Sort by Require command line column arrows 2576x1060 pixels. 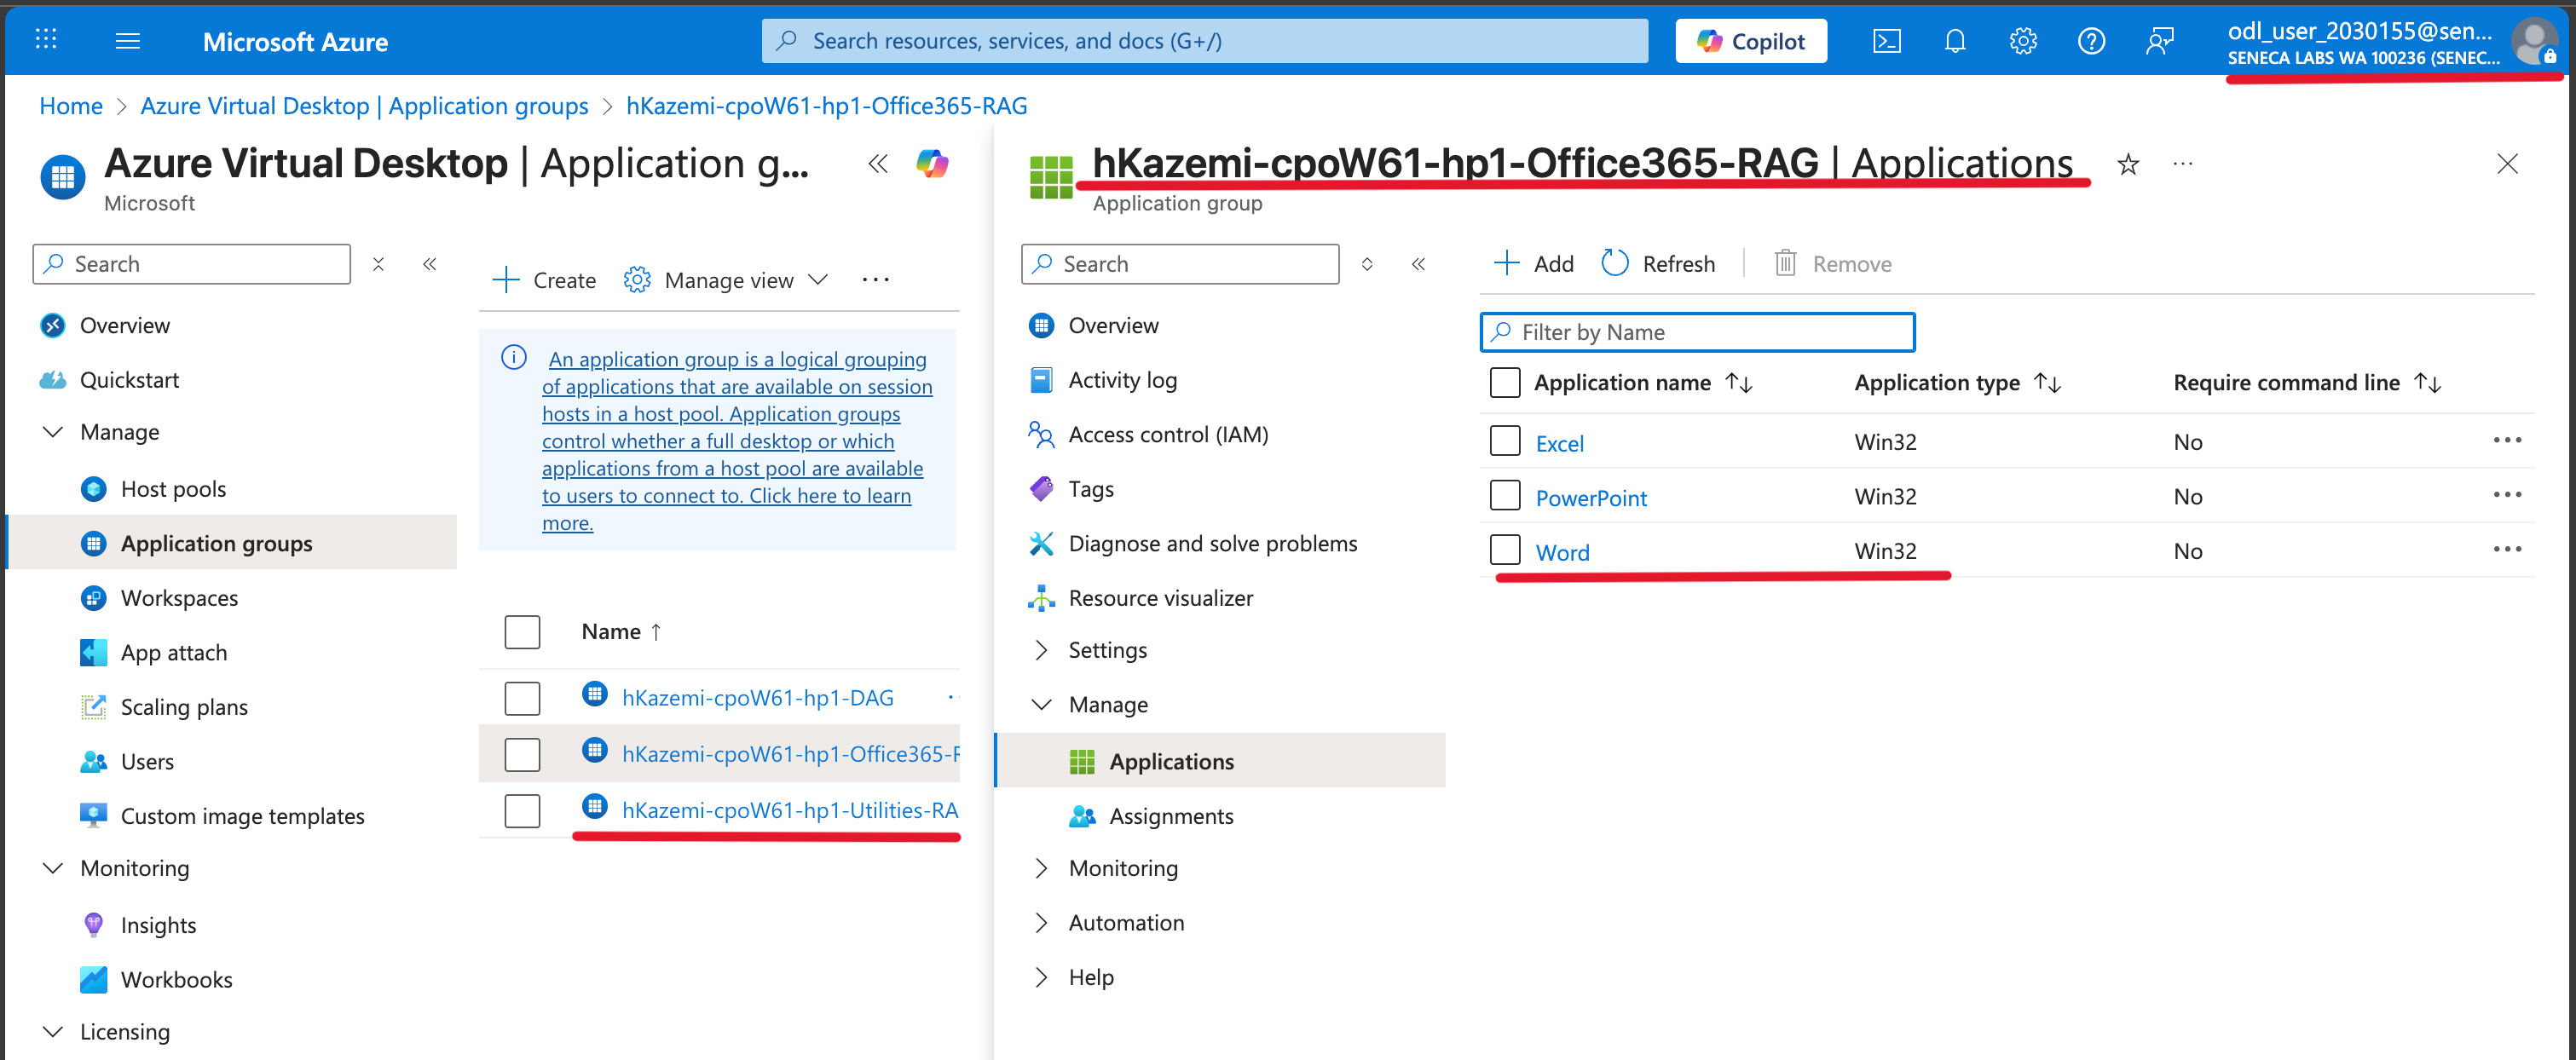point(2427,383)
